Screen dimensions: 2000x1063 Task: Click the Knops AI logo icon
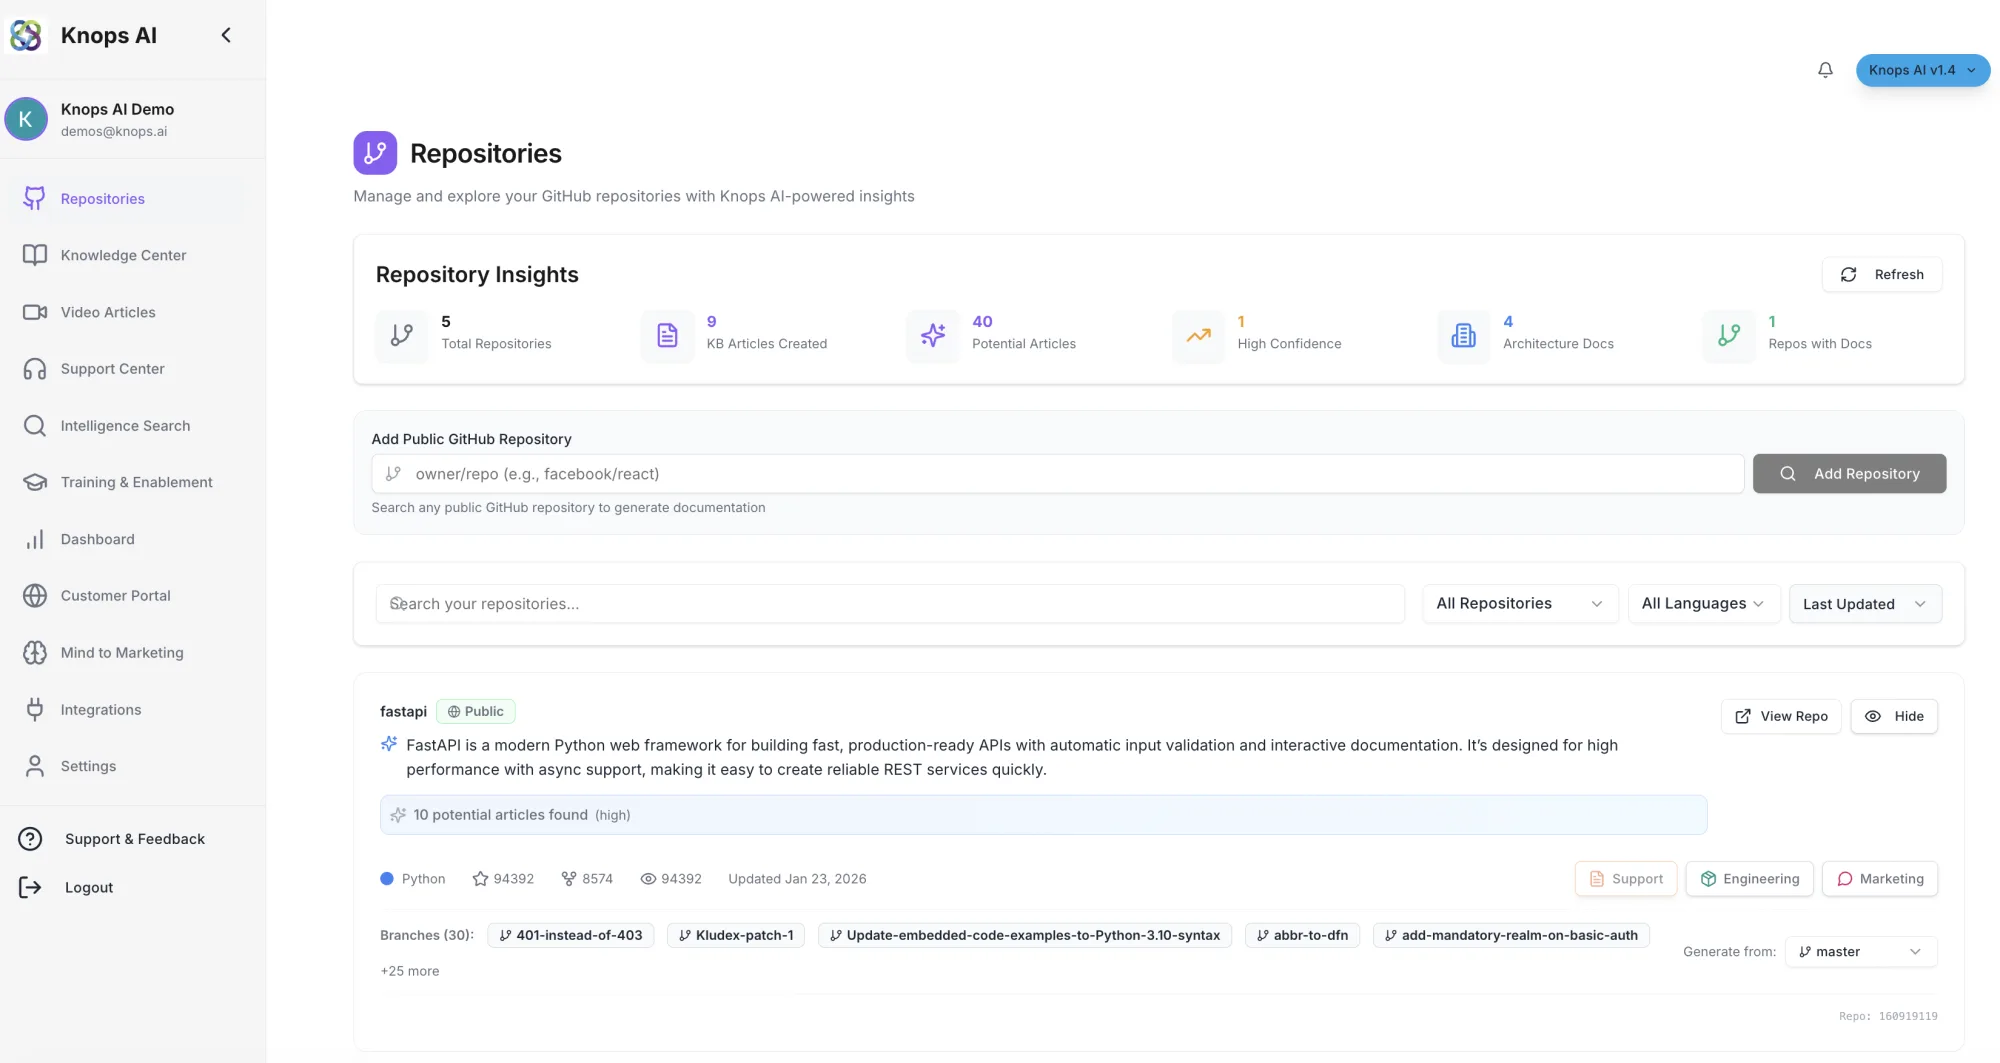(26, 35)
